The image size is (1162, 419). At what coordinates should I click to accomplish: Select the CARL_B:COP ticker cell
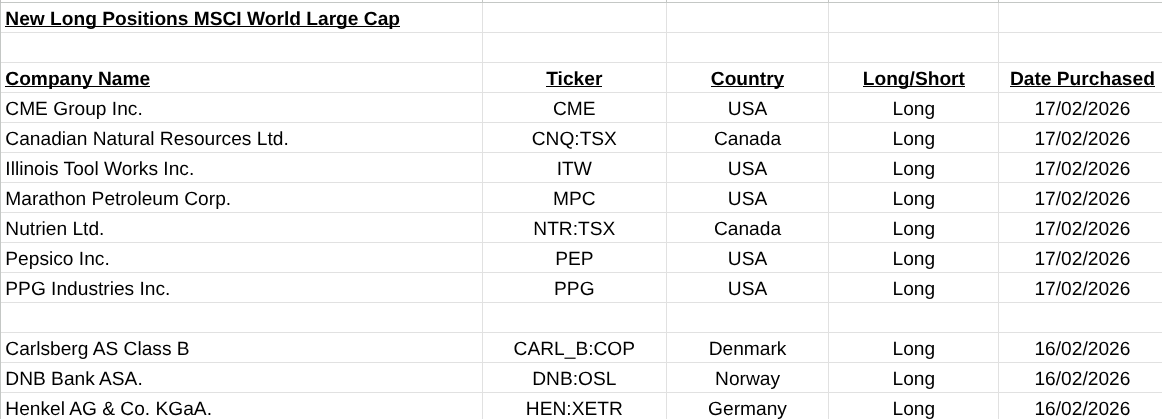tap(574, 349)
